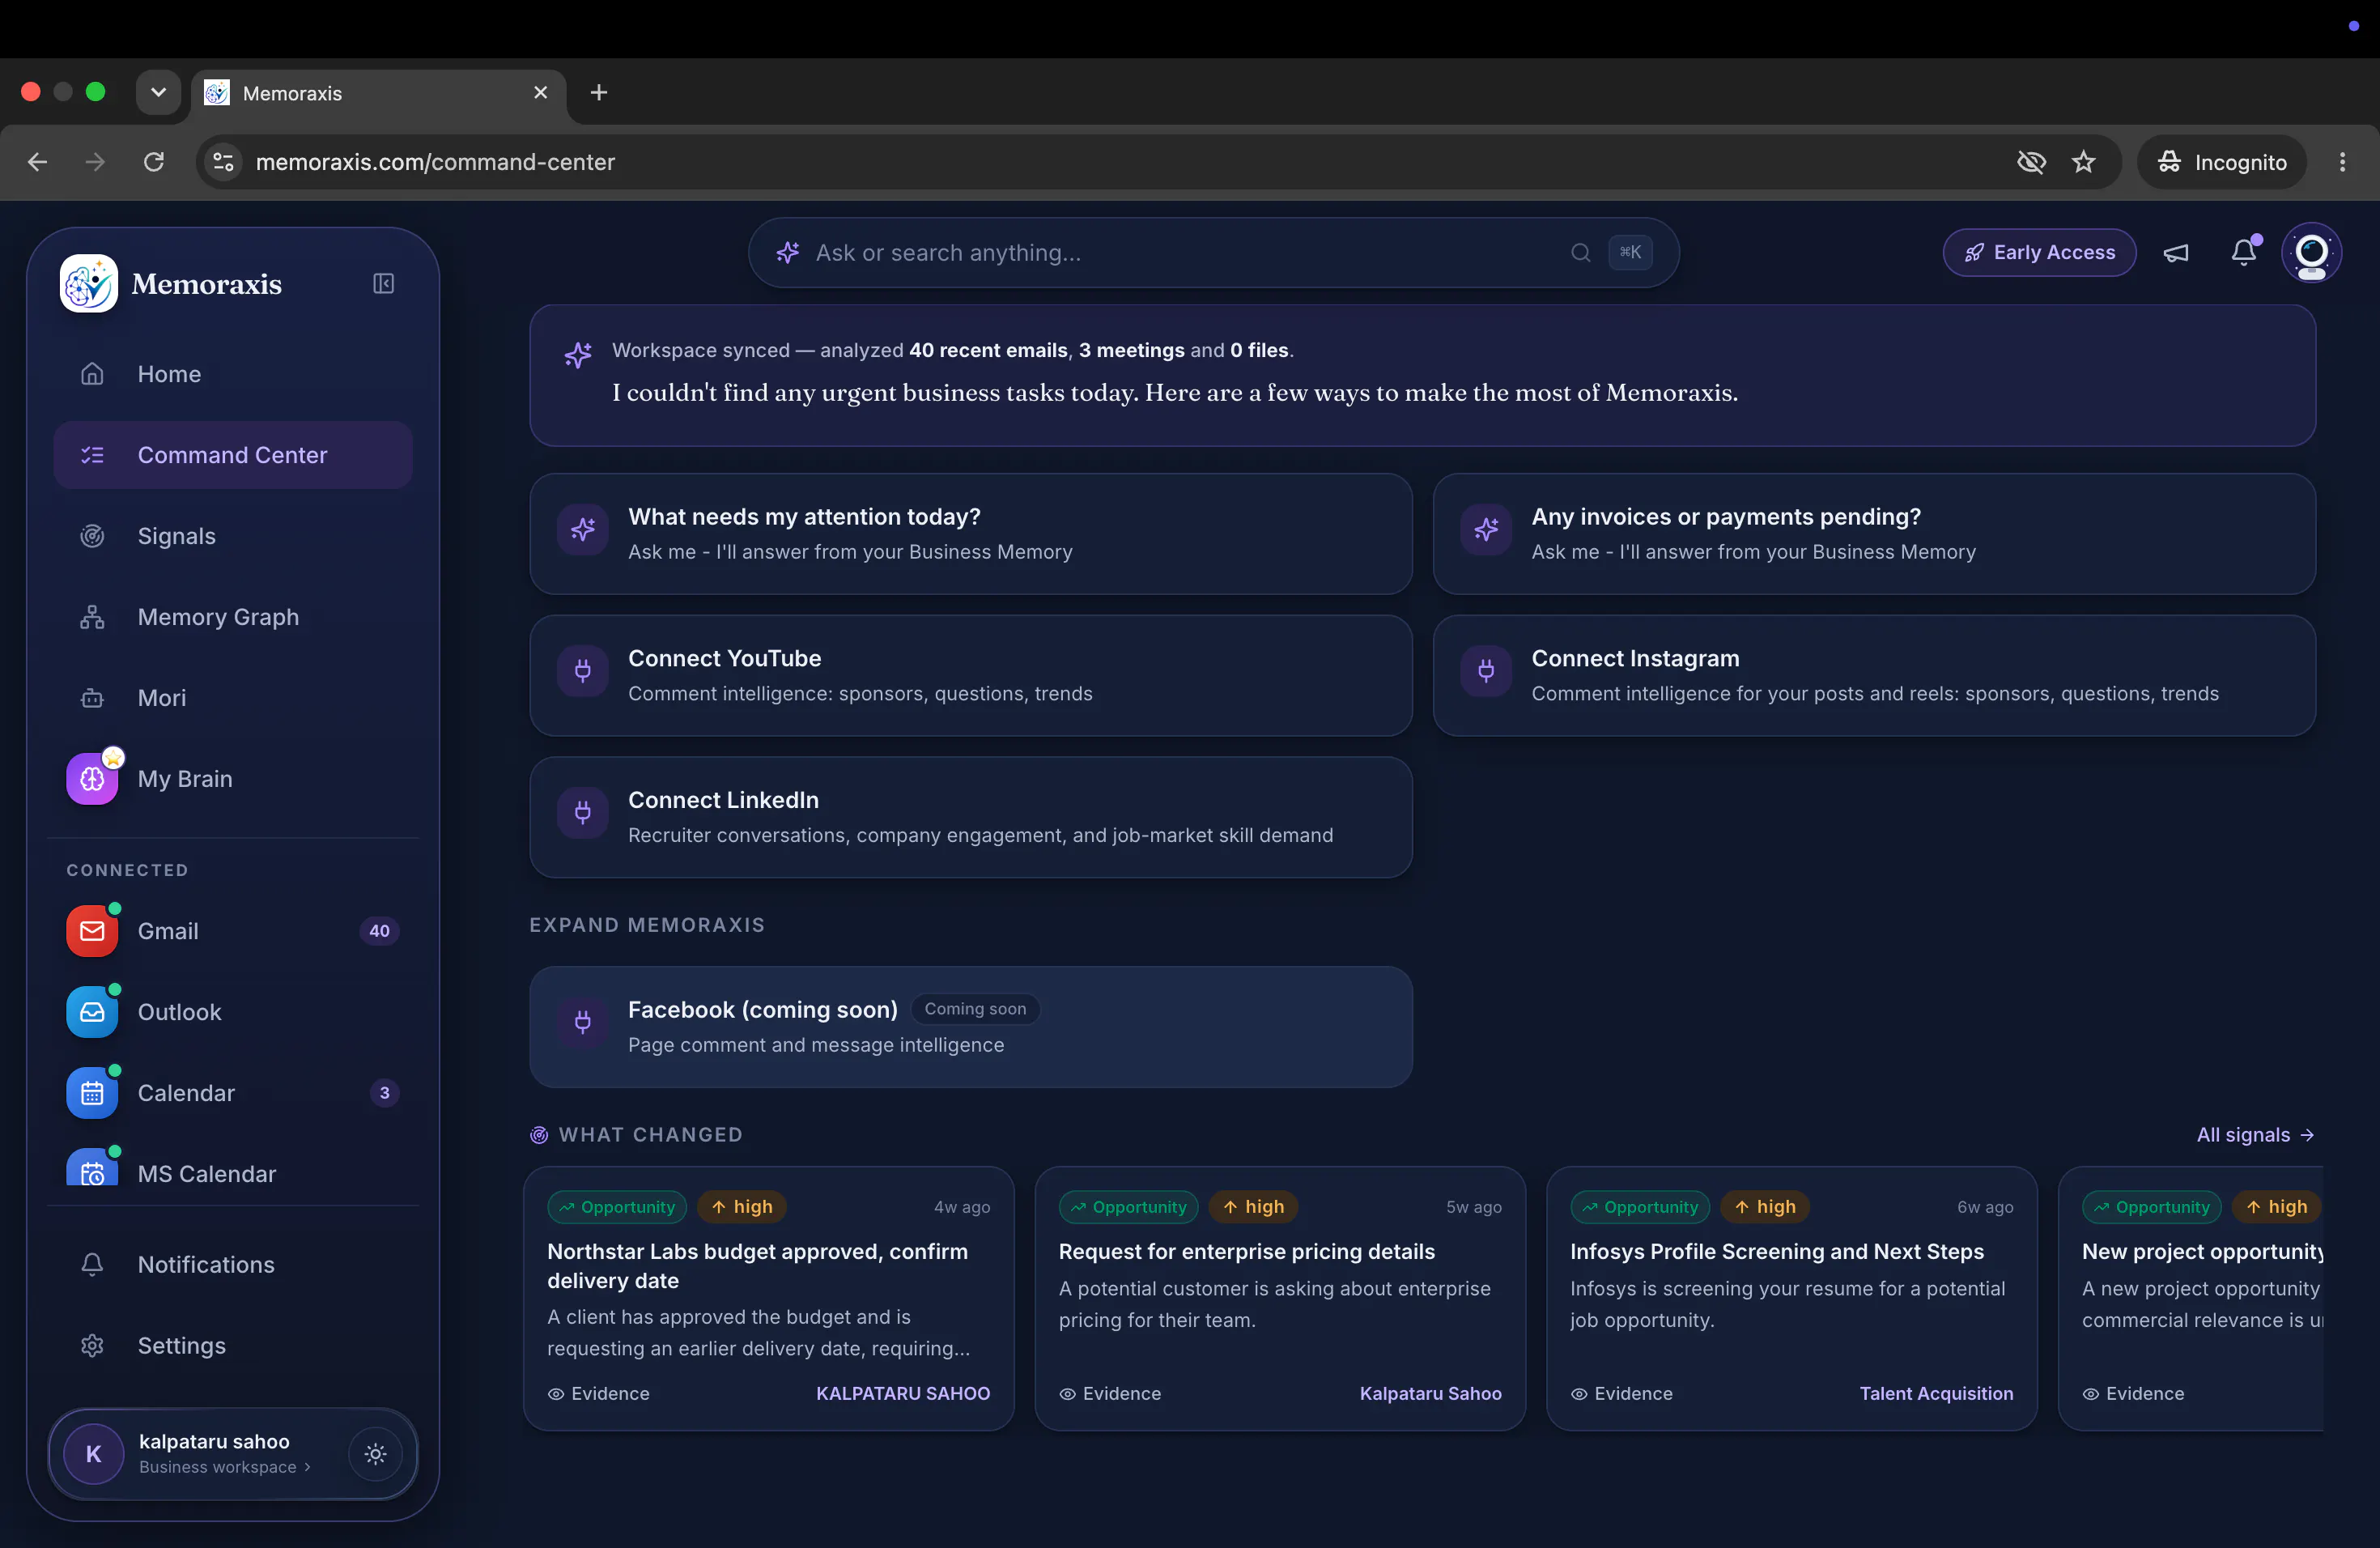Bookmark this page with the star icon
Viewport: 2380px width, 1548px height.
(2083, 162)
